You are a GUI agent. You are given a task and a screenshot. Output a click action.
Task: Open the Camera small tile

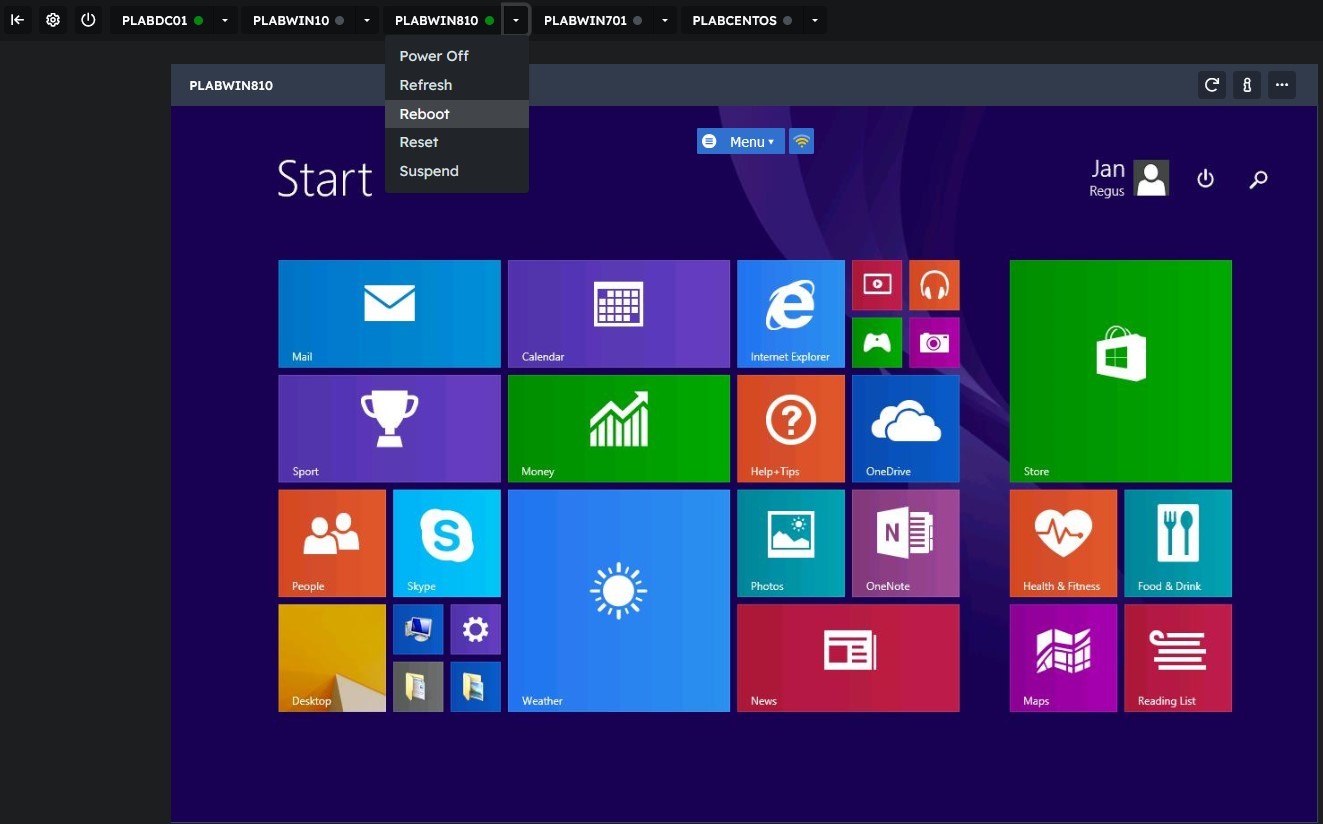click(934, 343)
